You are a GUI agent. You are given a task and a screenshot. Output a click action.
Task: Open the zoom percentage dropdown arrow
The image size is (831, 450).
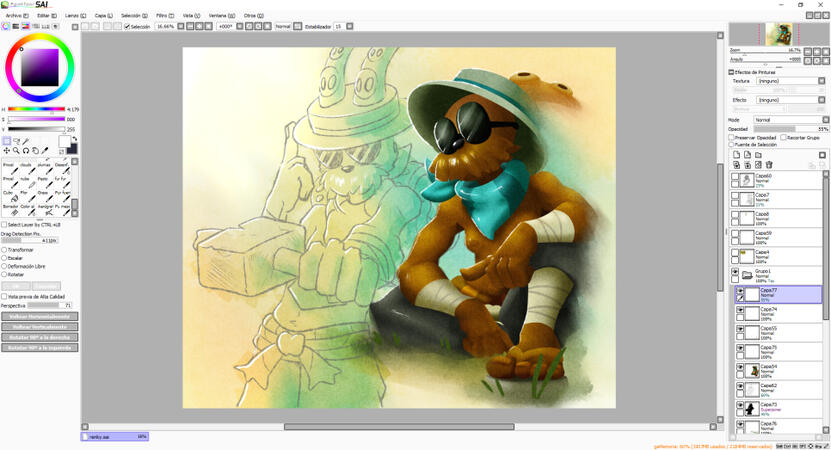181,26
